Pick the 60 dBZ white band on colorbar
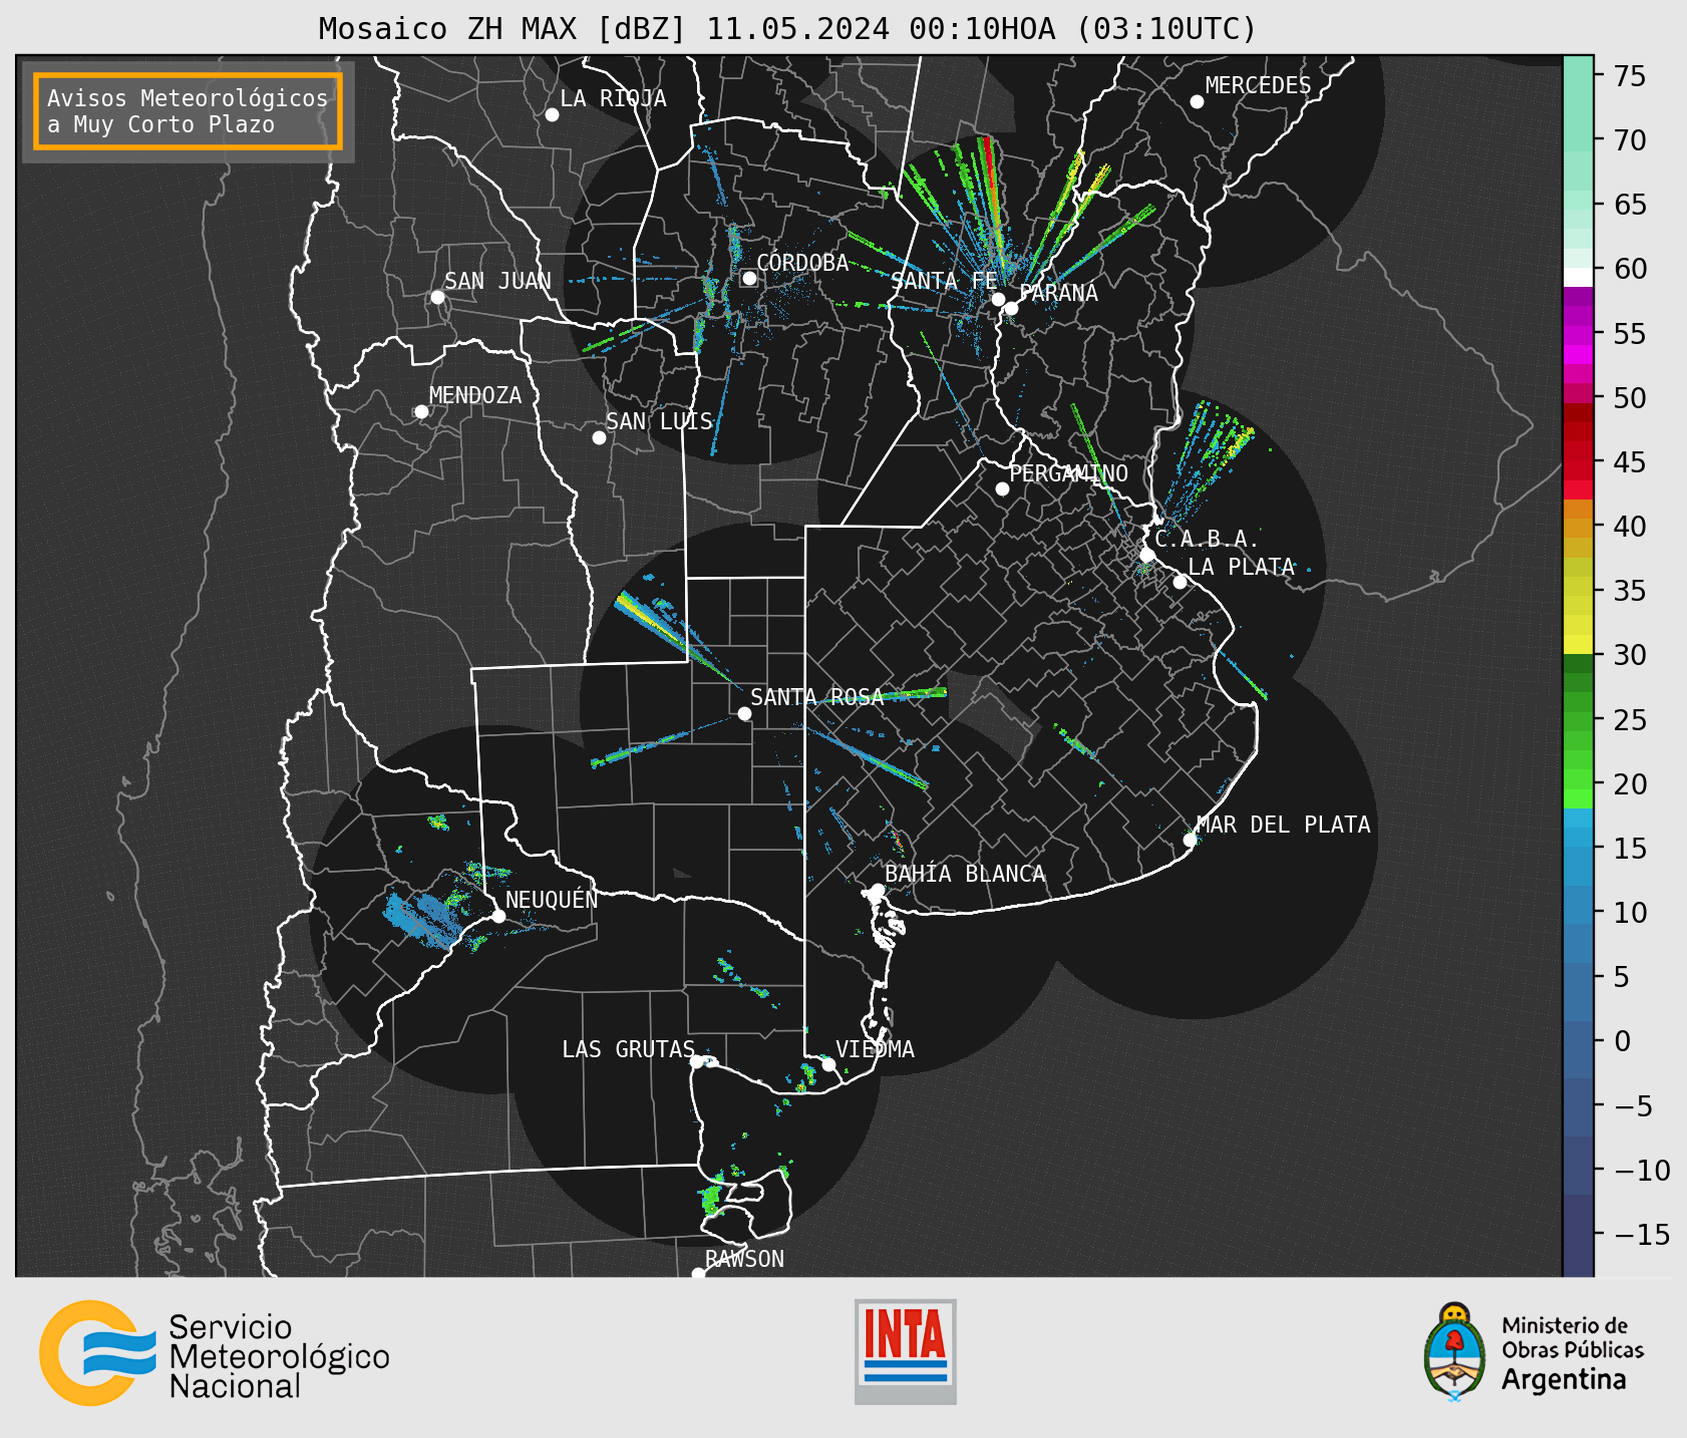This screenshot has width=1687, height=1438. pyautogui.click(x=1578, y=277)
